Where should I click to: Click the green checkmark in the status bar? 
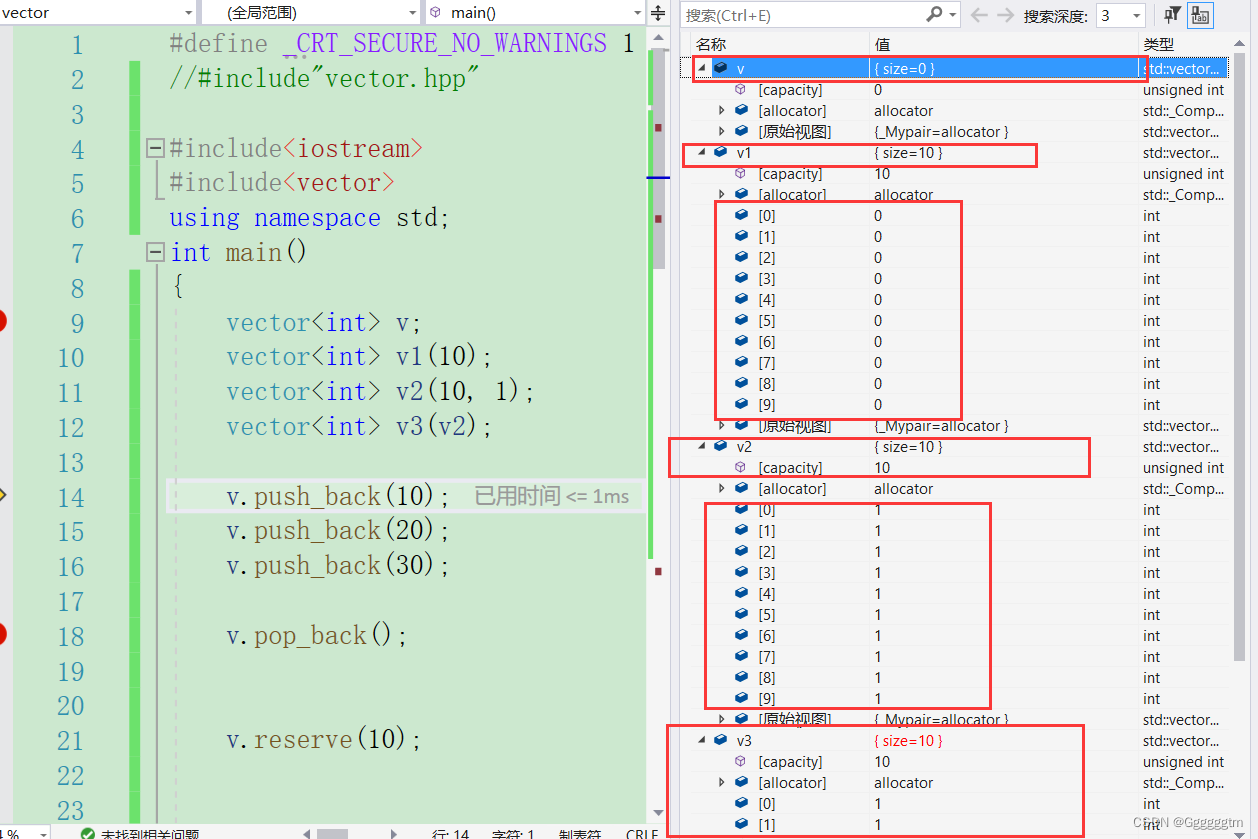tap(88, 831)
